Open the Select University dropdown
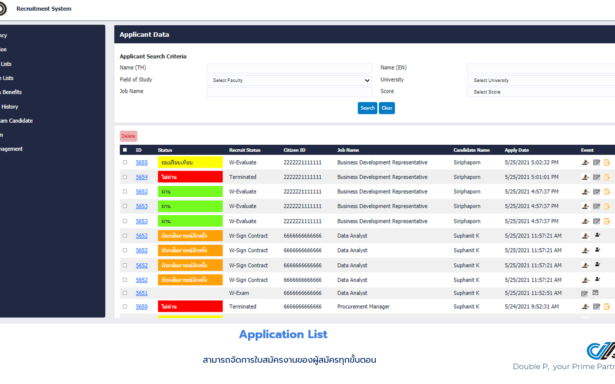Screen dimensions: 615x384 tap(541, 80)
